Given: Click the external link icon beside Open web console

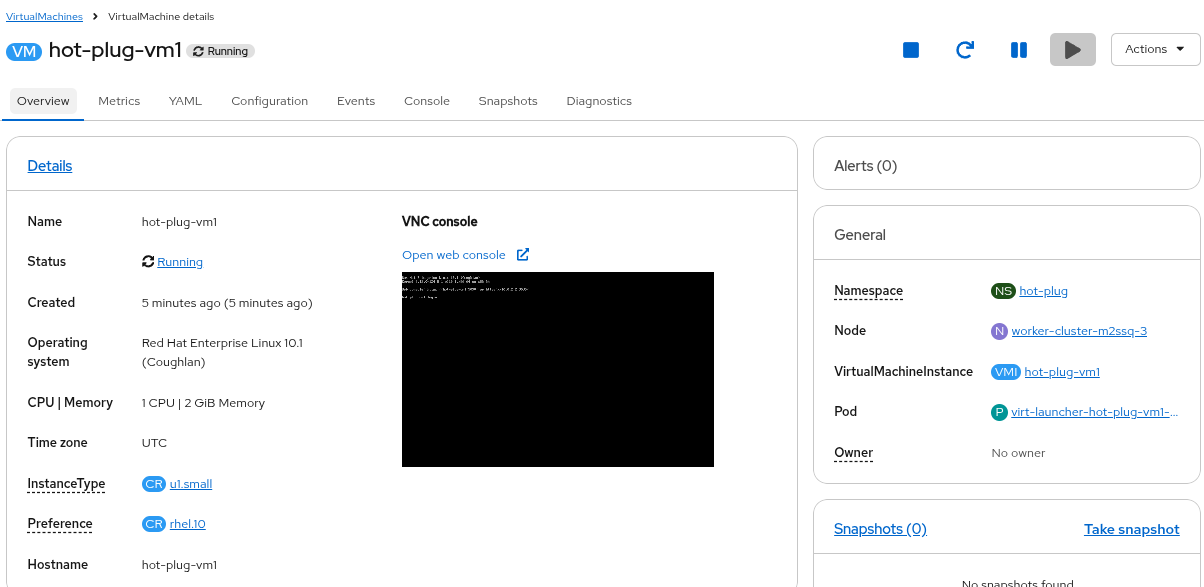Looking at the screenshot, I should [x=523, y=255].
